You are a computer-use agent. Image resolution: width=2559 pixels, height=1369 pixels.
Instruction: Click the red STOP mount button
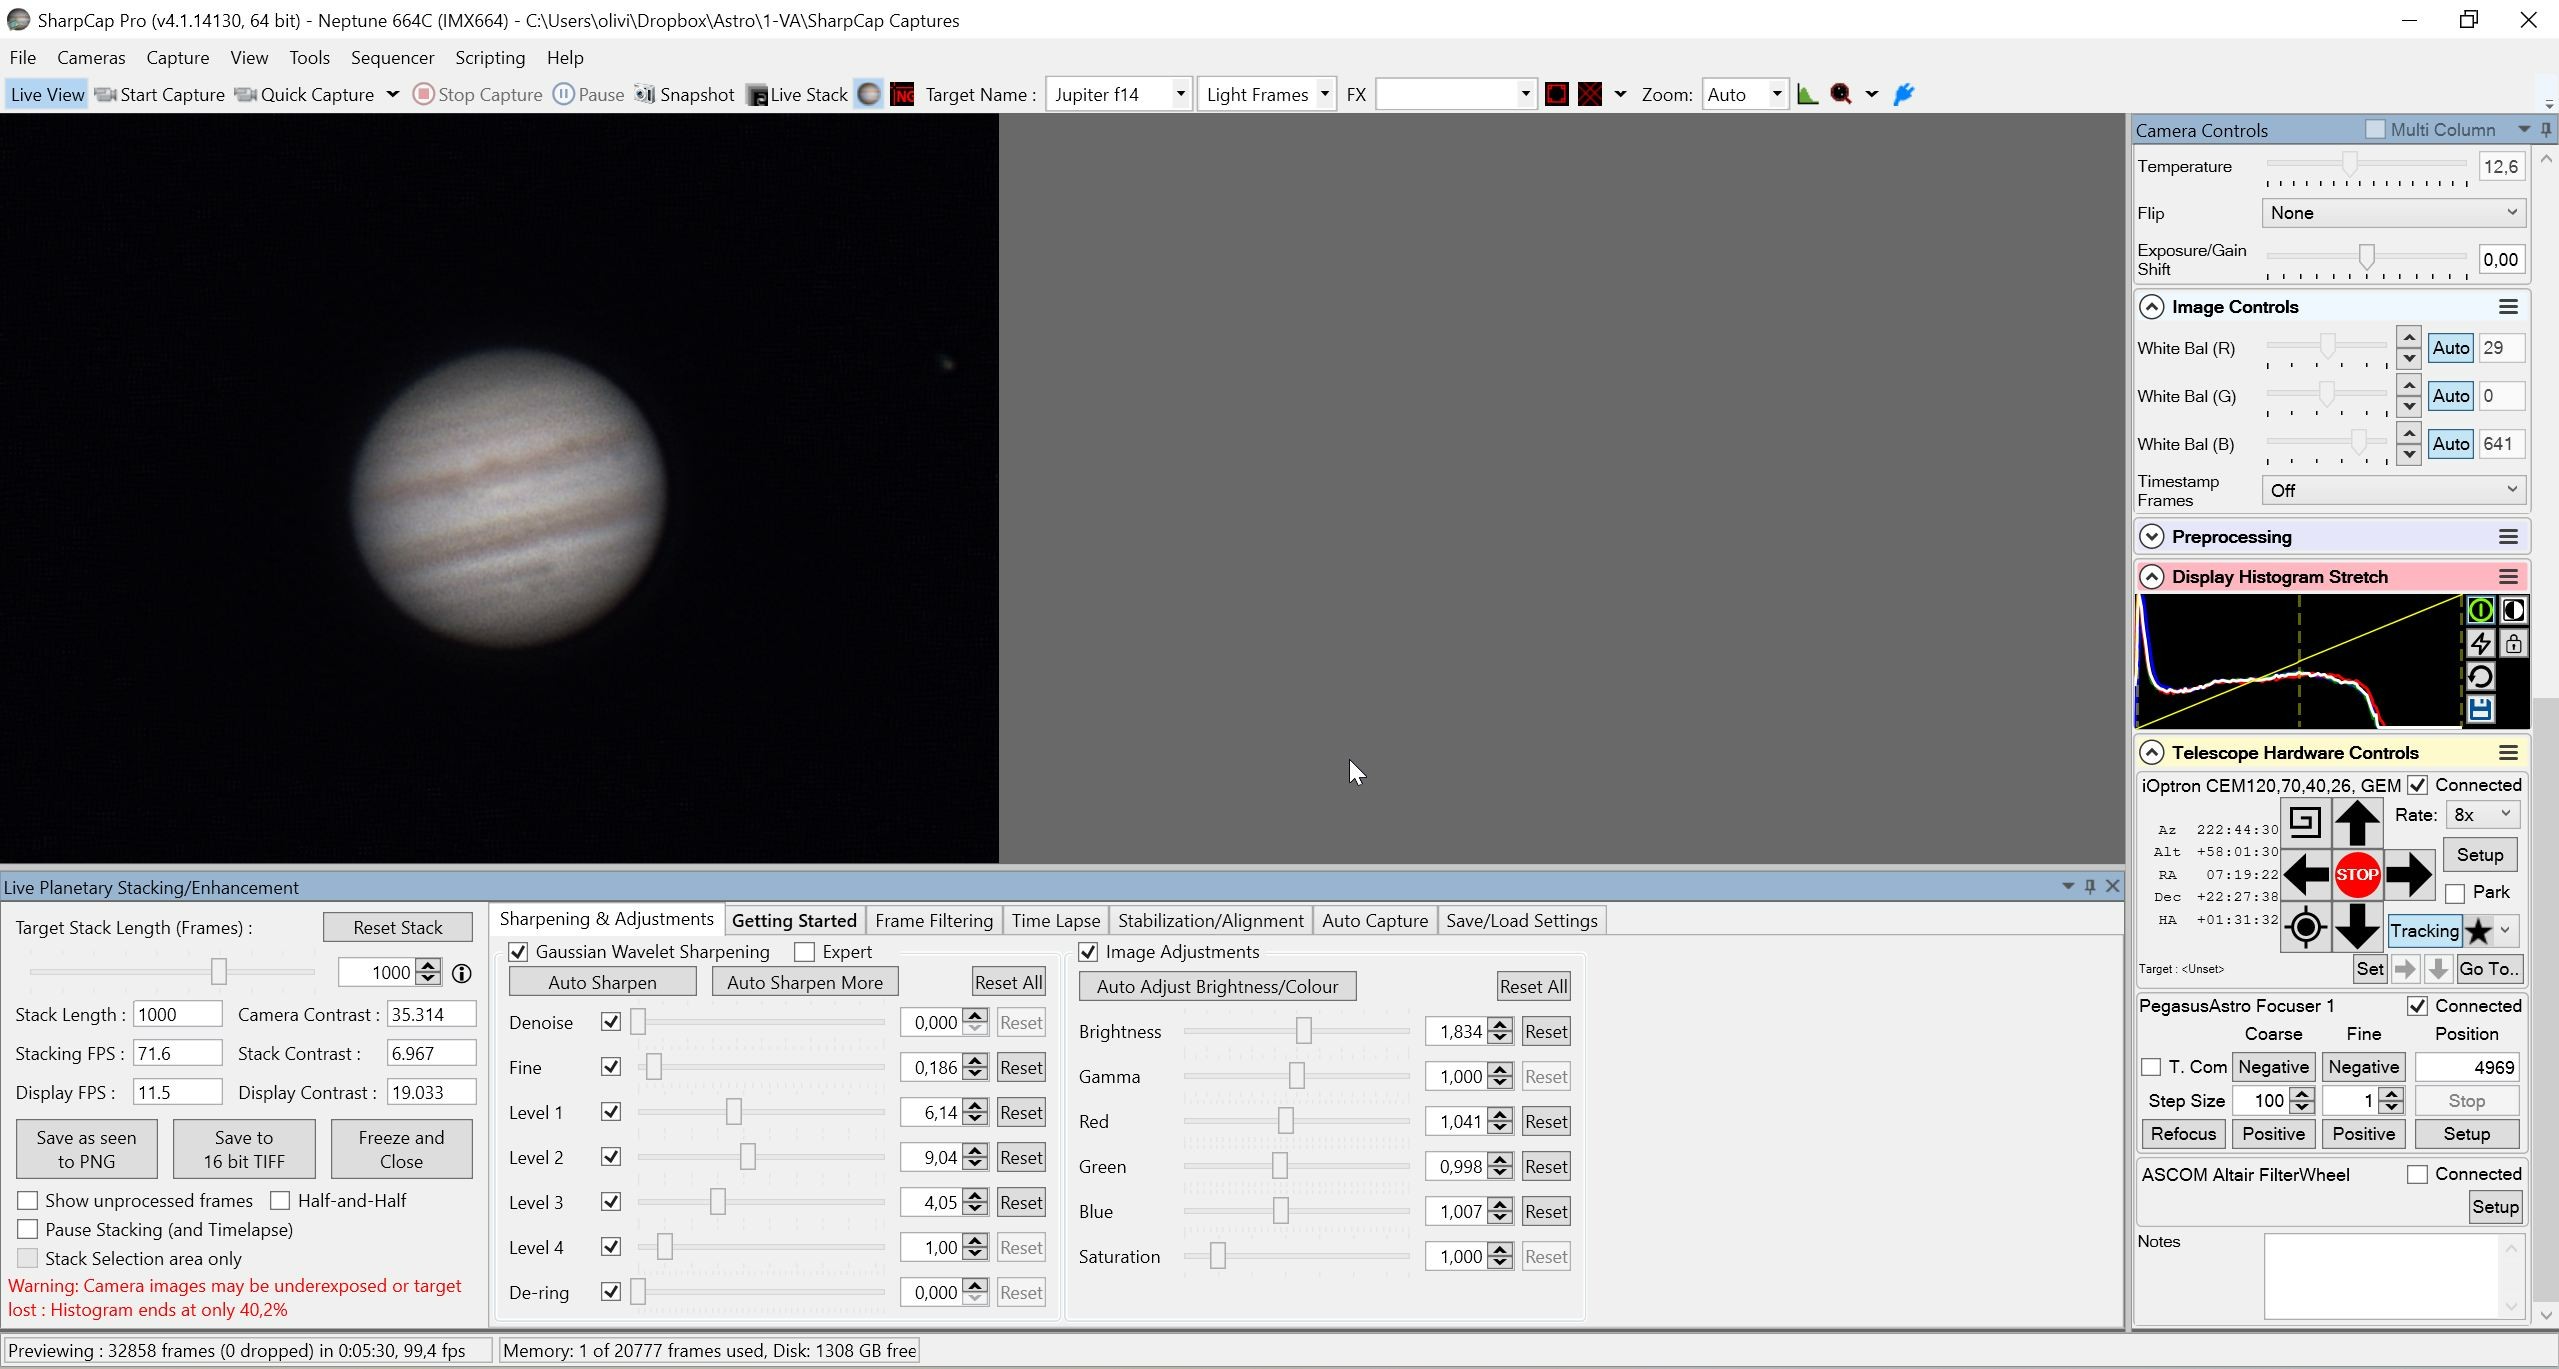(x=2357, y=874)
